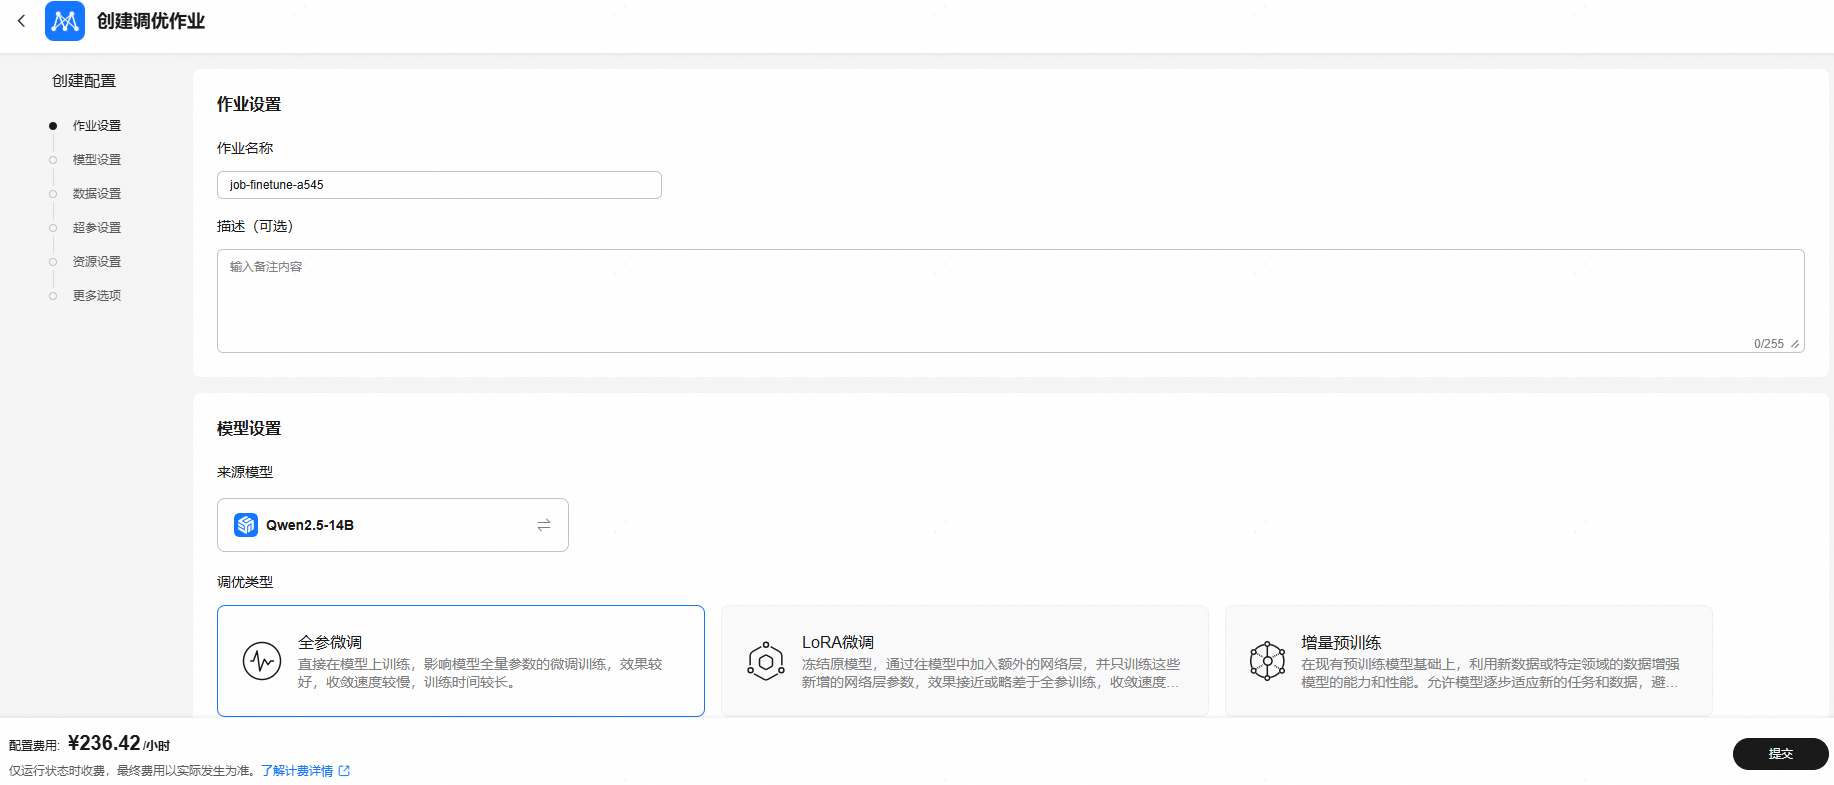
Task: Open 更多选项 section from the sidebar
Action: [97, 296]
